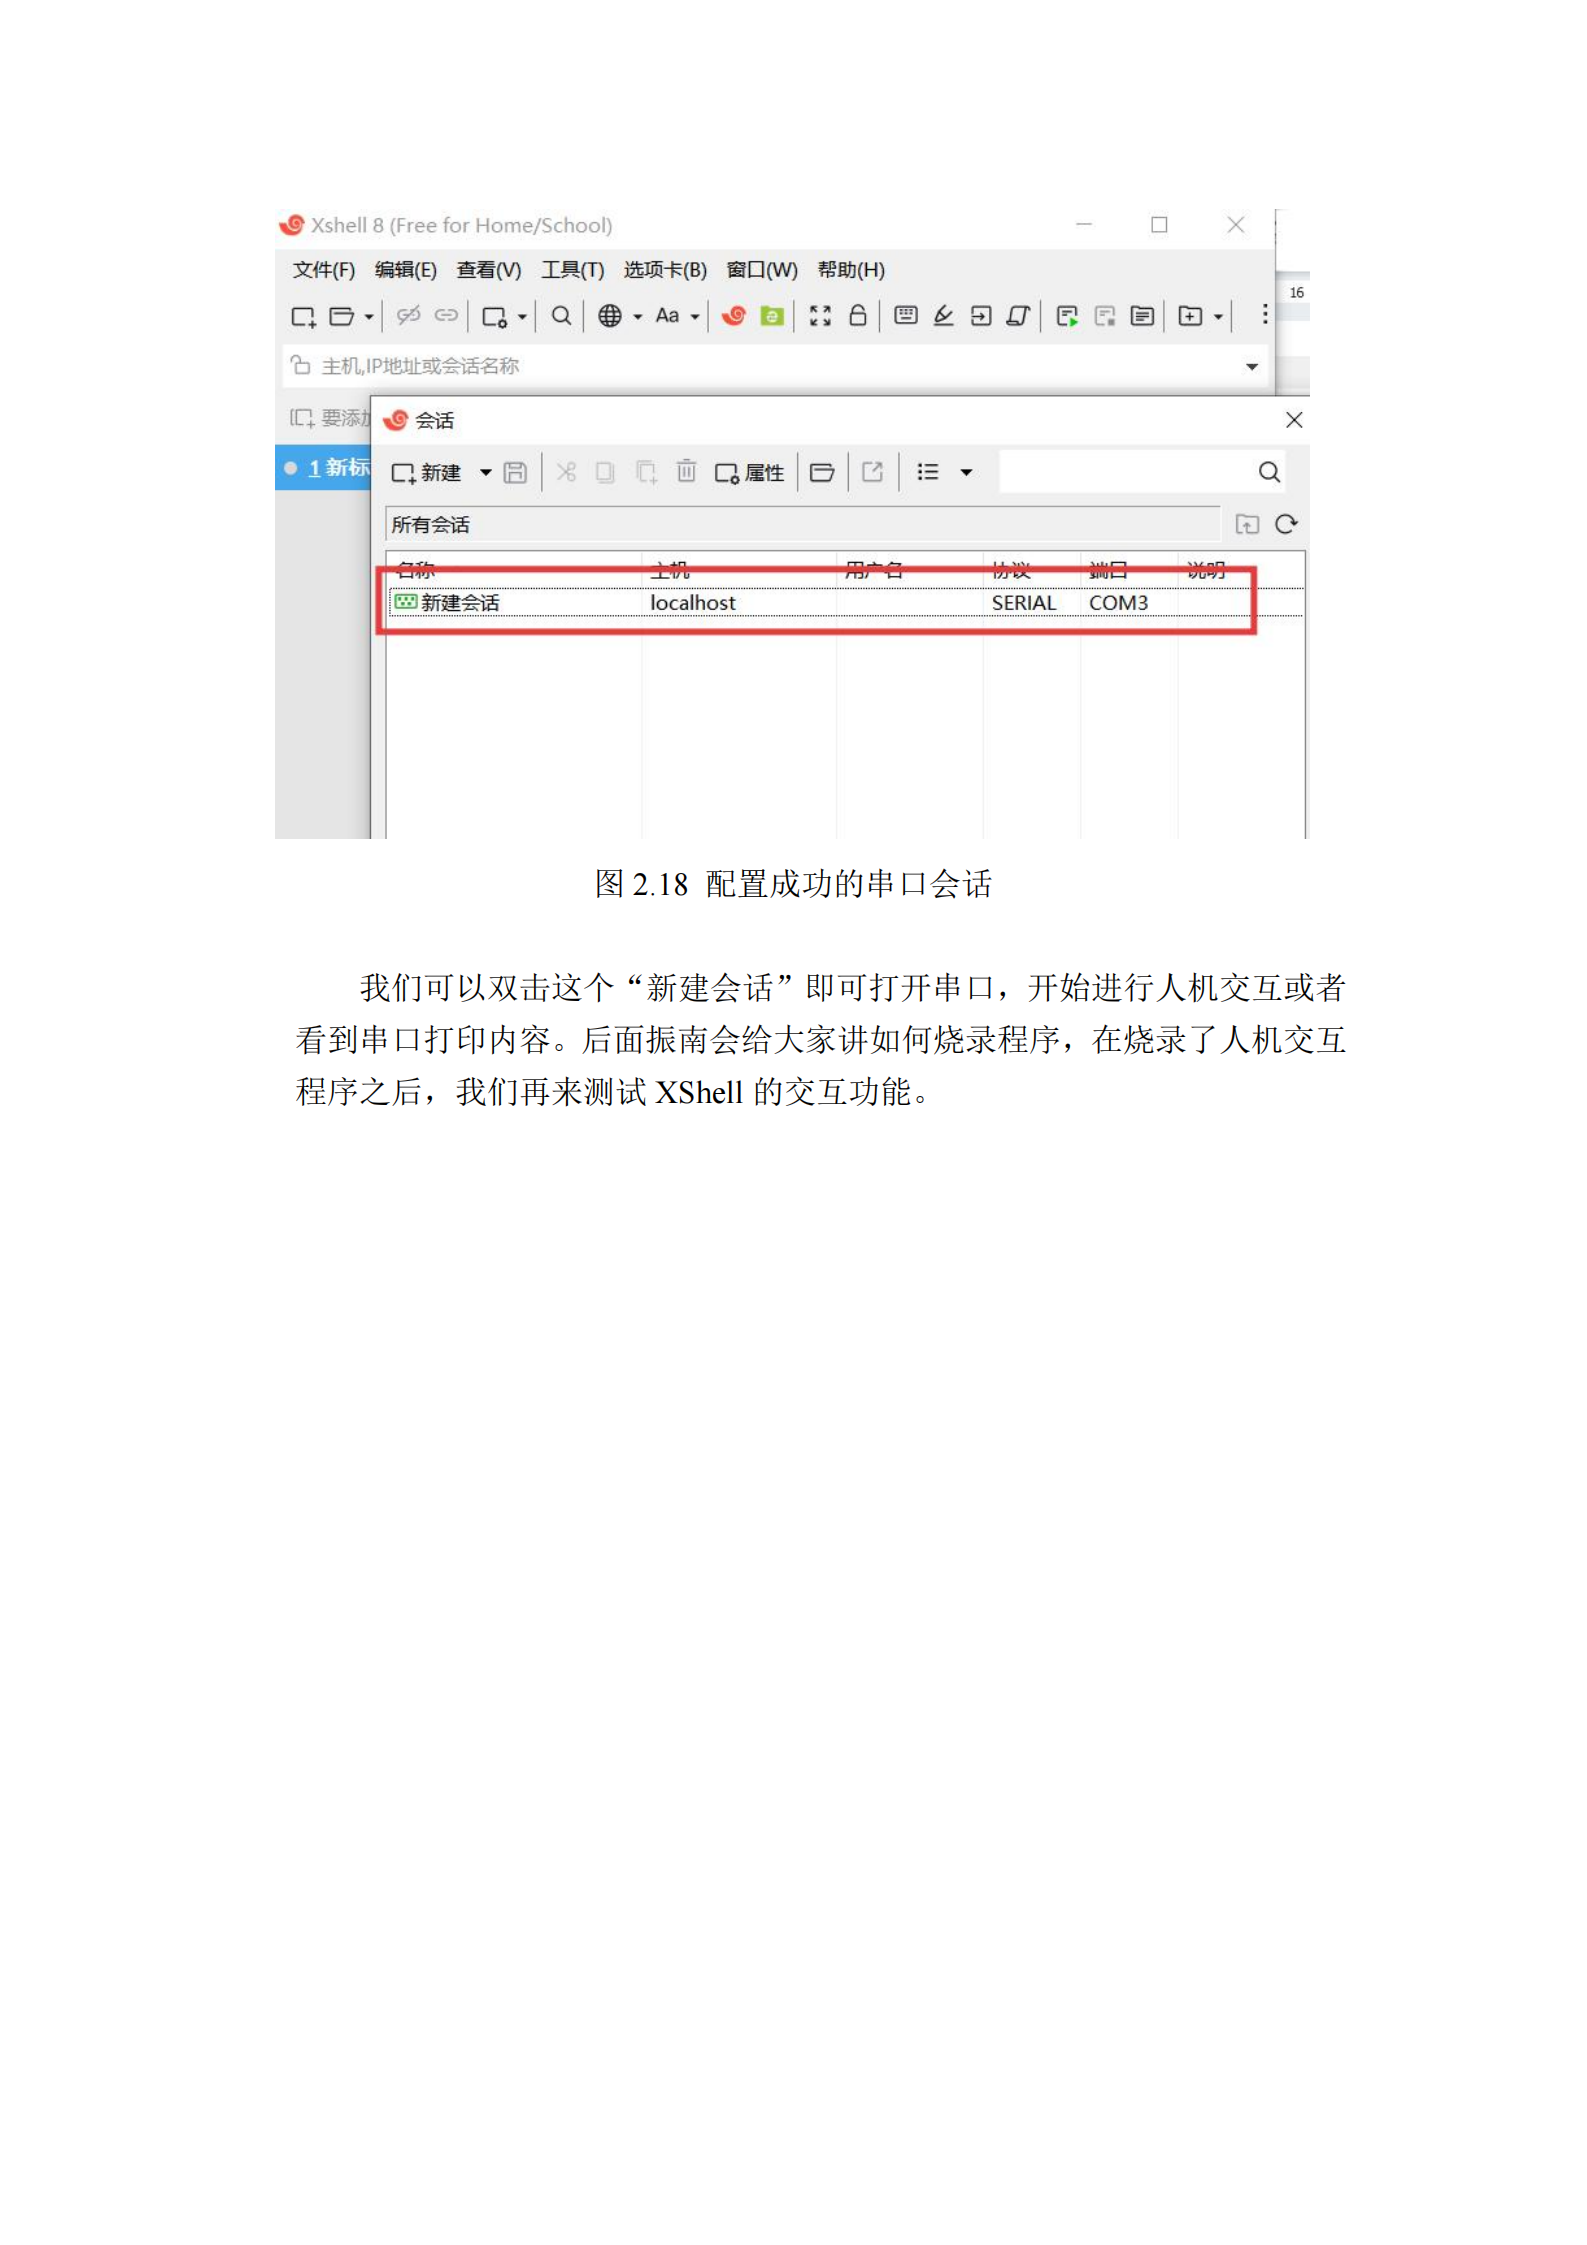1587x2245 pixels.
Task: Click the list view icon in sessions dialog
Action: 928,472
